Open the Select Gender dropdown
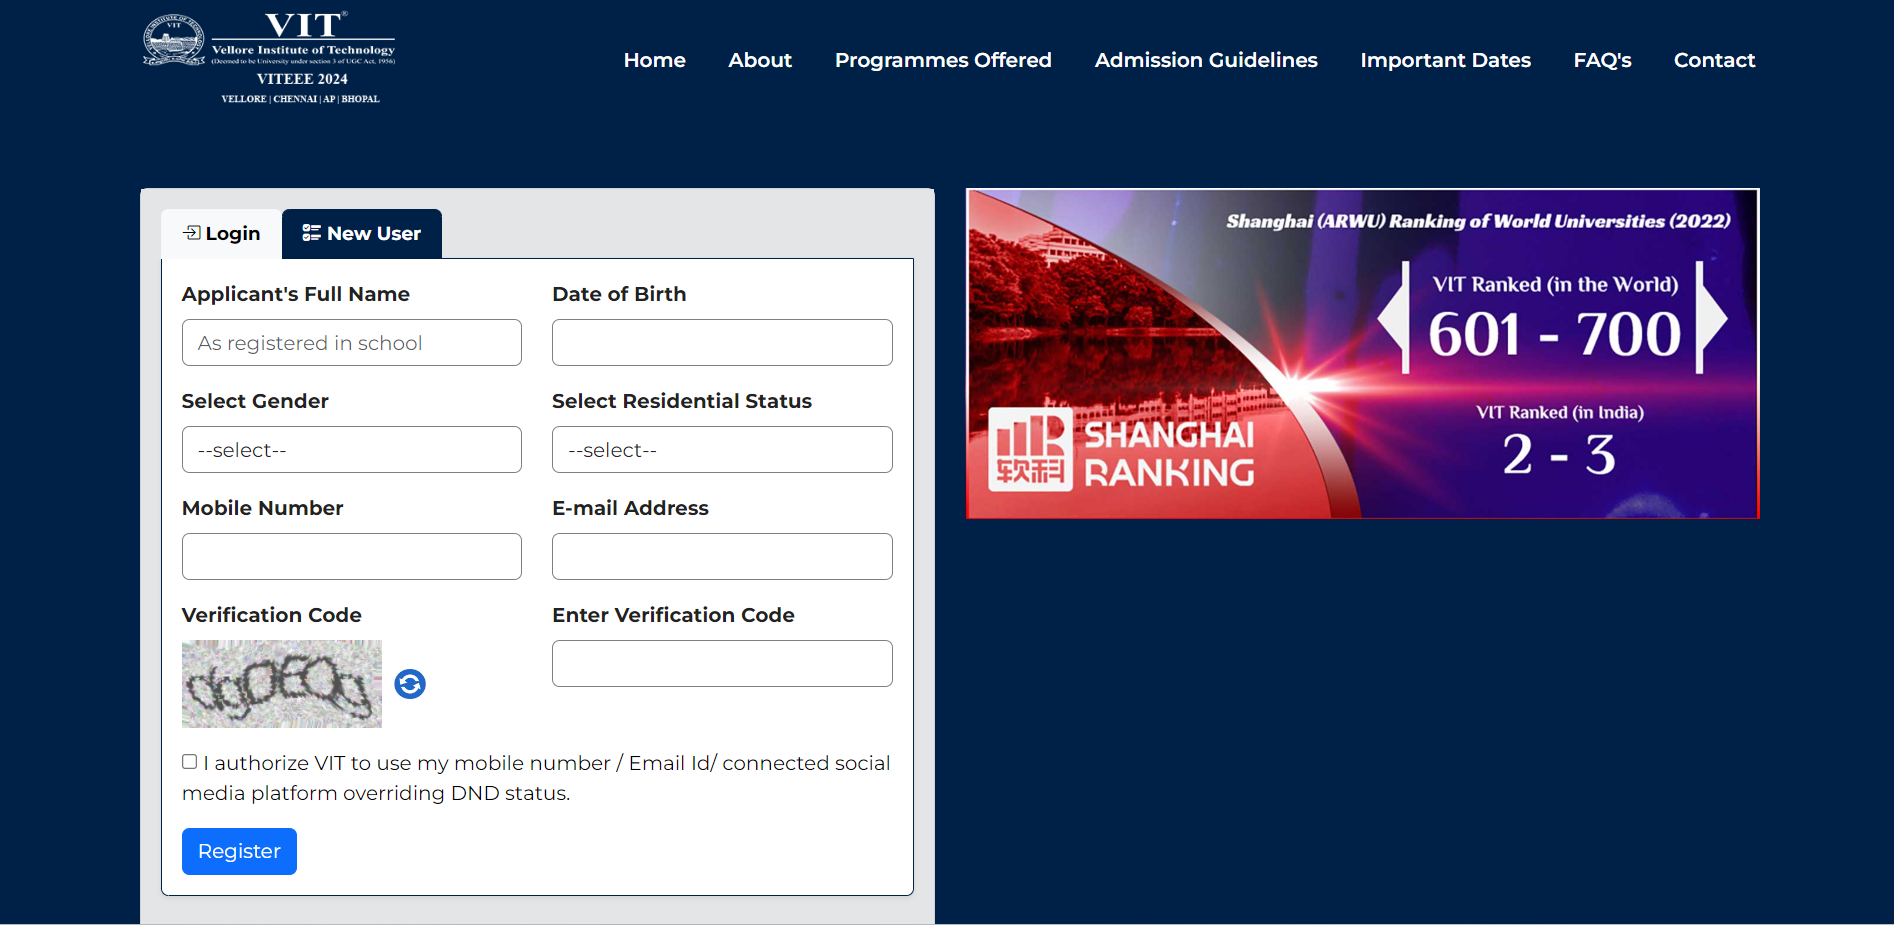This screenshot has height=925, width=1894. pos(352,450)
